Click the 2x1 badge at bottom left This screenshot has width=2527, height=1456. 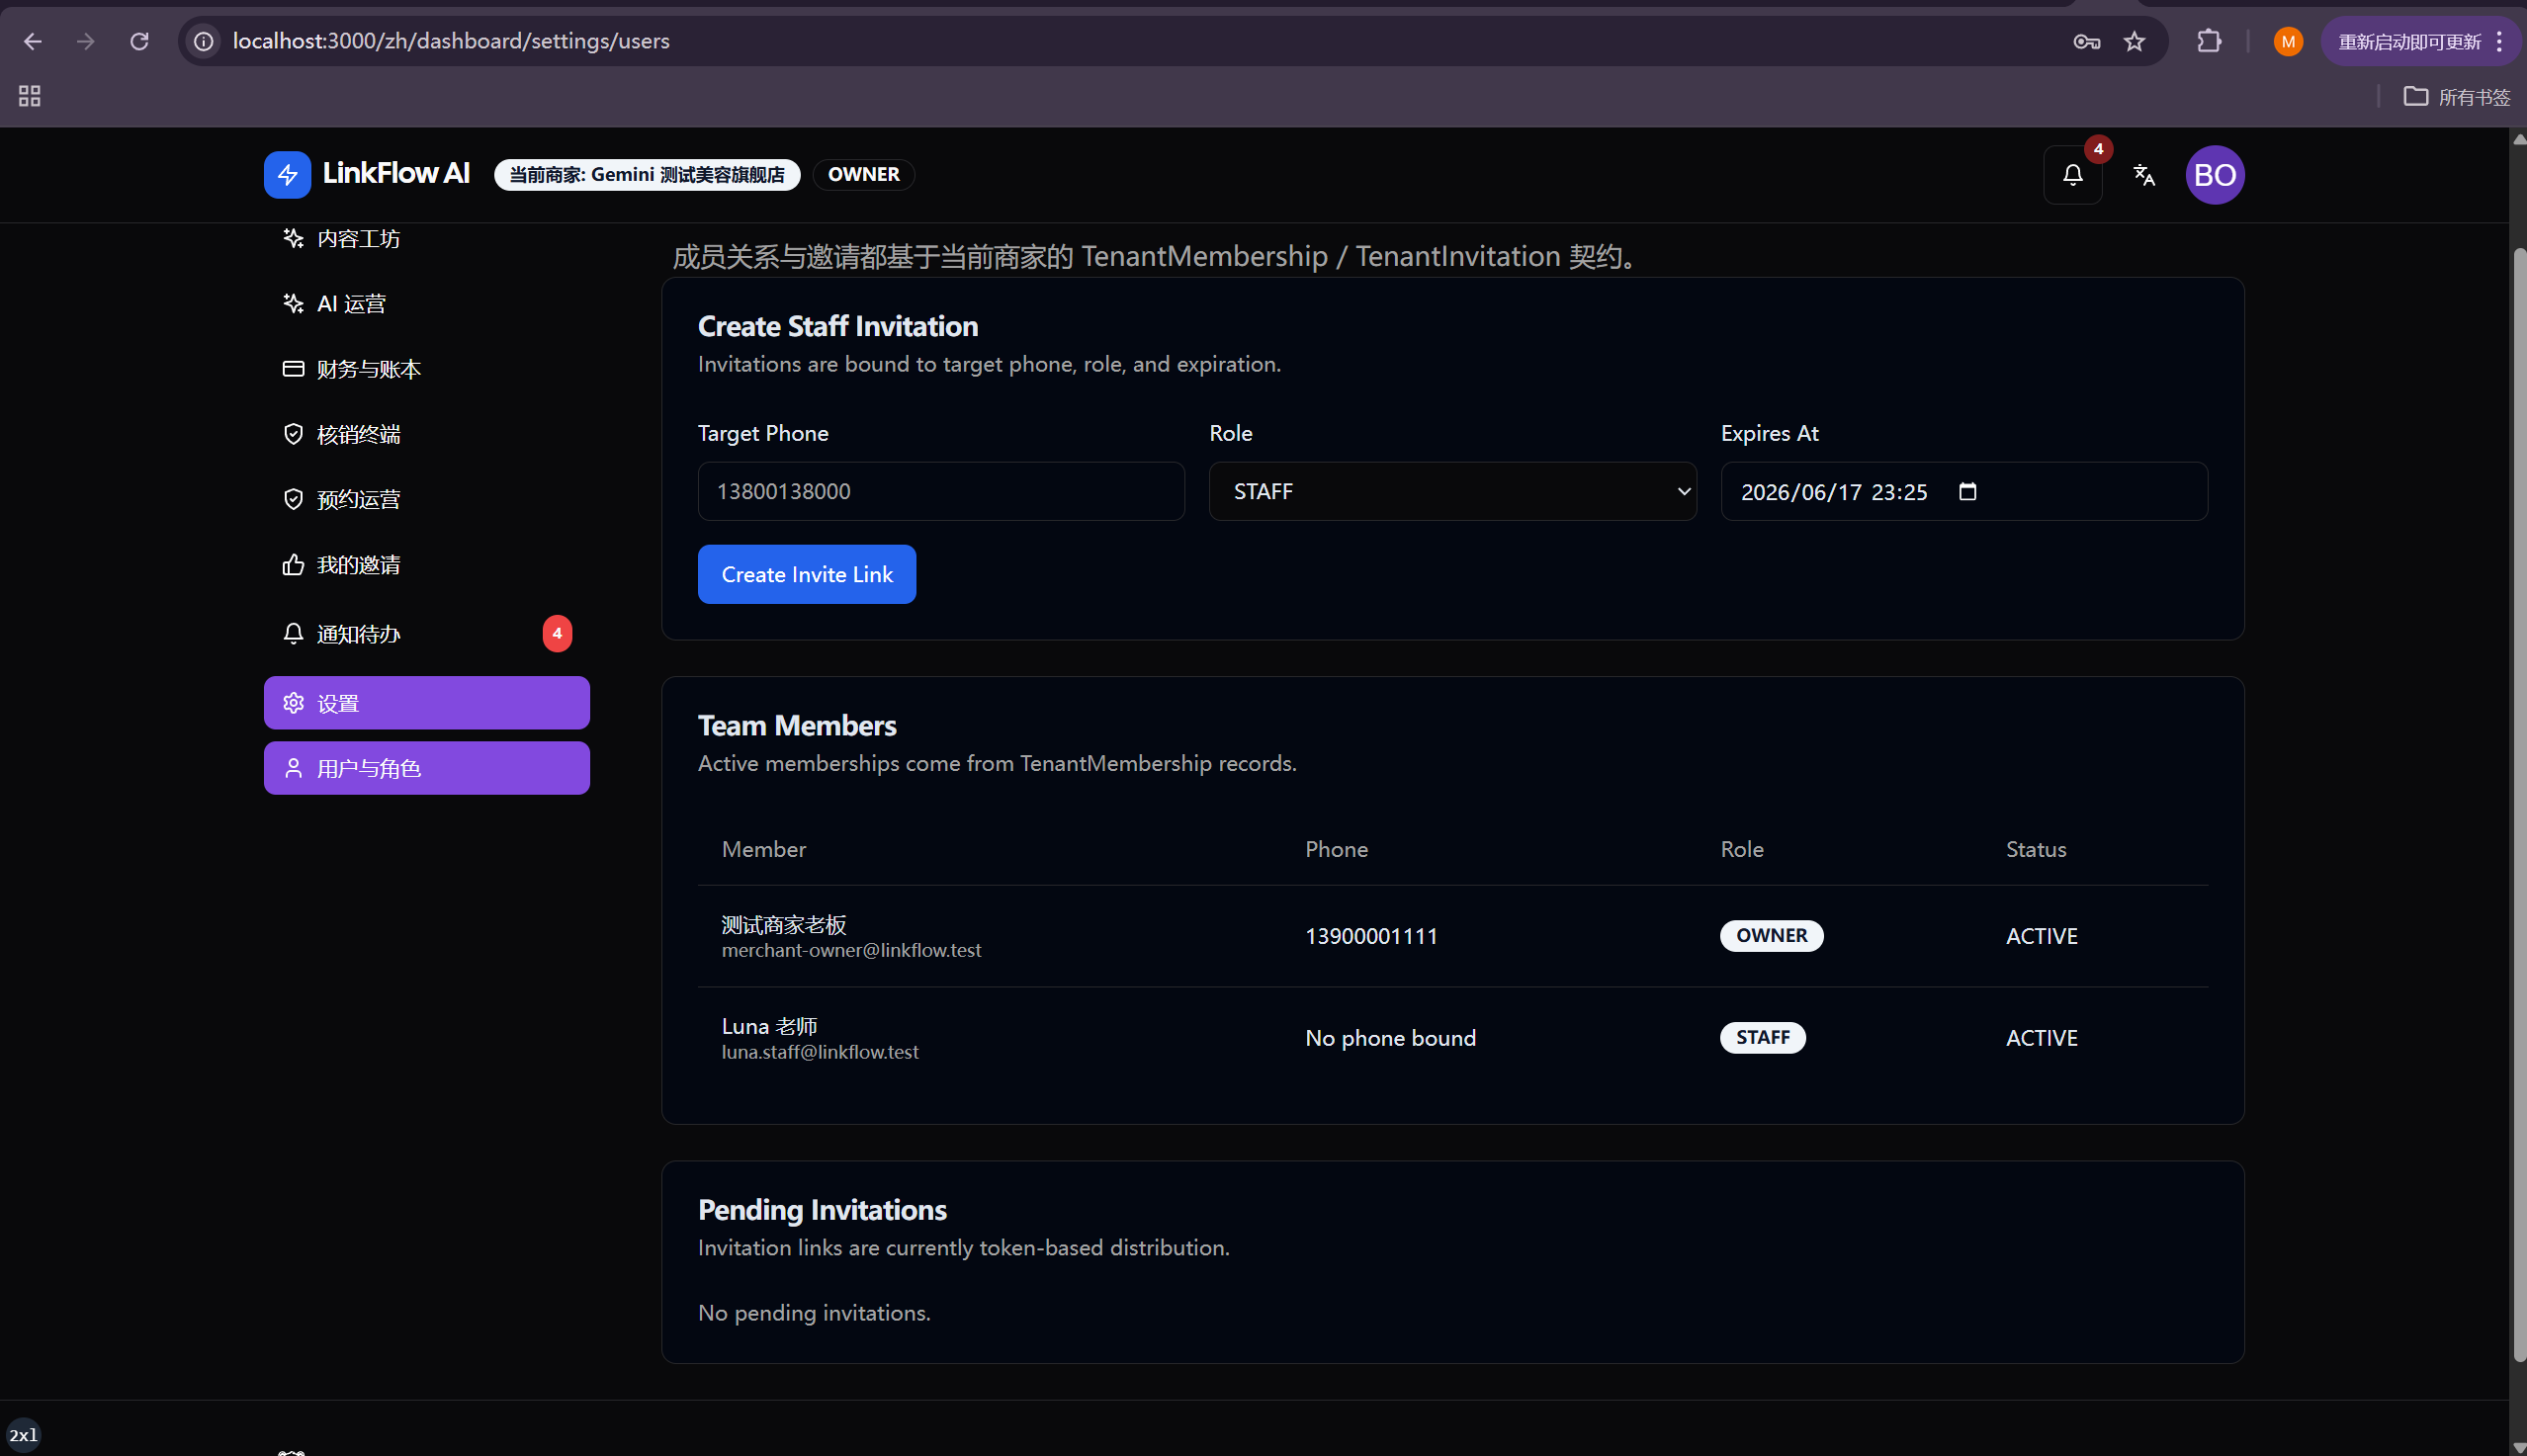pyautogui.click(x=23, y=1435)
